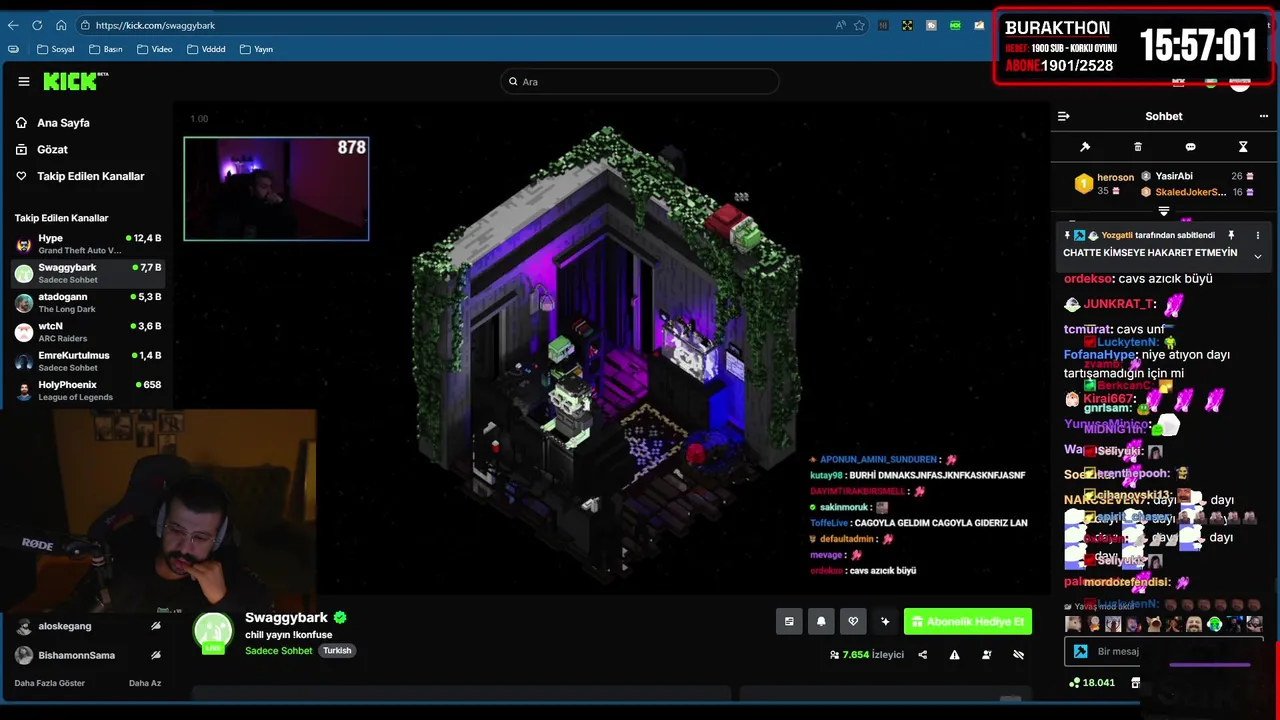Click the user icon beside report triangle
The height and width of the screenshot is (720, 1280).
pyautogui.click(x=987, y=655)
